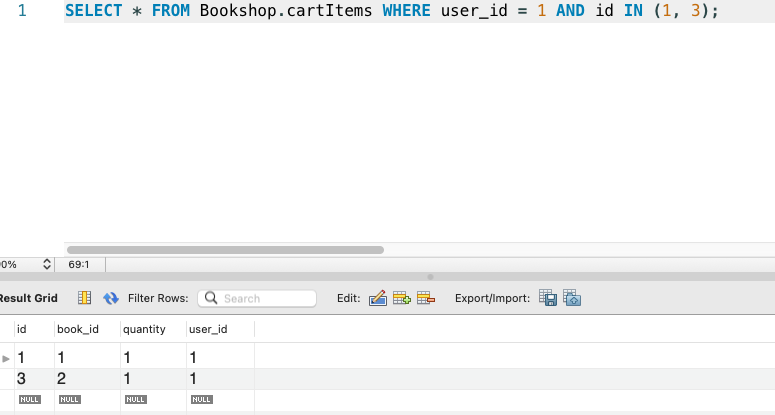Click the Filter Rows search field
This screenshot has width=775, height=415.
coord(257,298)
